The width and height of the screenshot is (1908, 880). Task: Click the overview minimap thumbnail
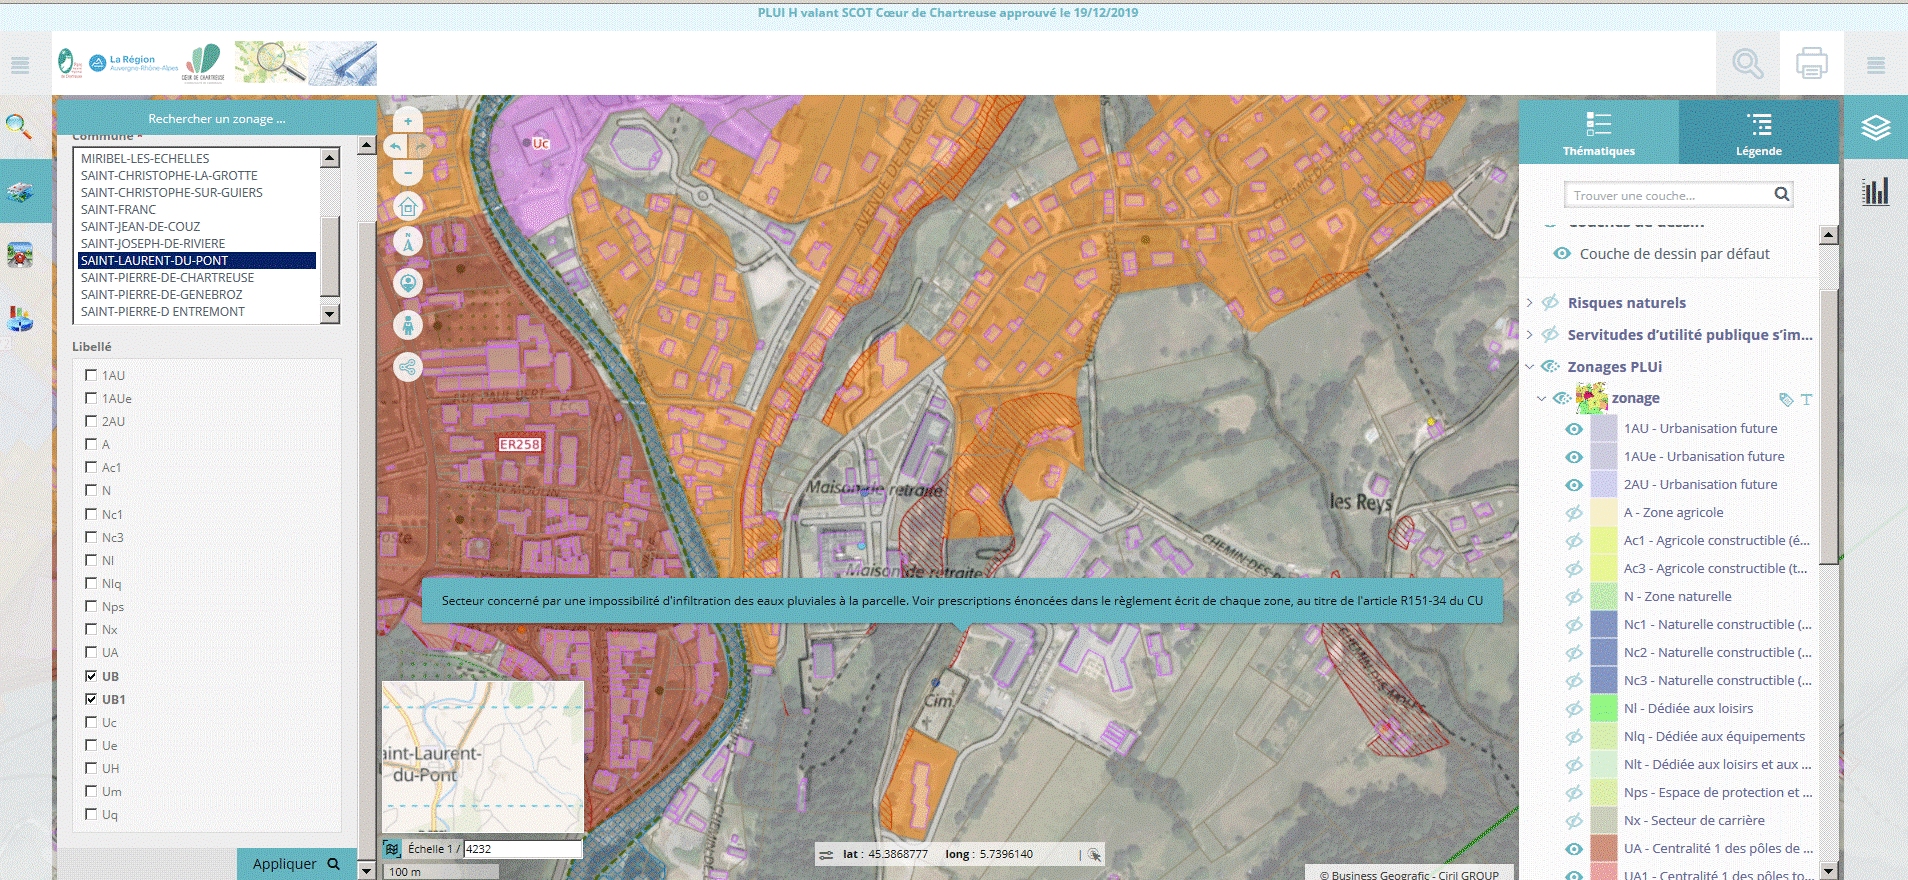(483, 757)
